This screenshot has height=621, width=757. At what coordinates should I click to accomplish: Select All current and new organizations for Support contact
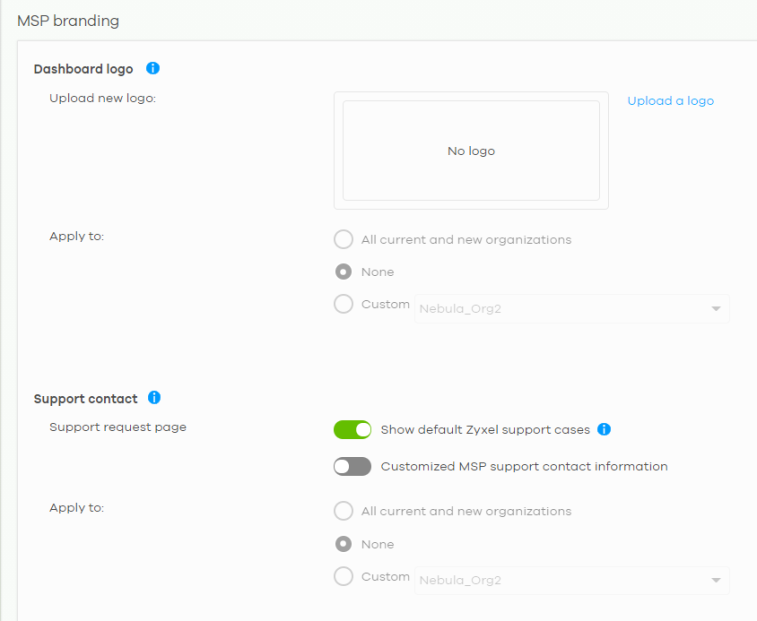(x=344, y=511)
